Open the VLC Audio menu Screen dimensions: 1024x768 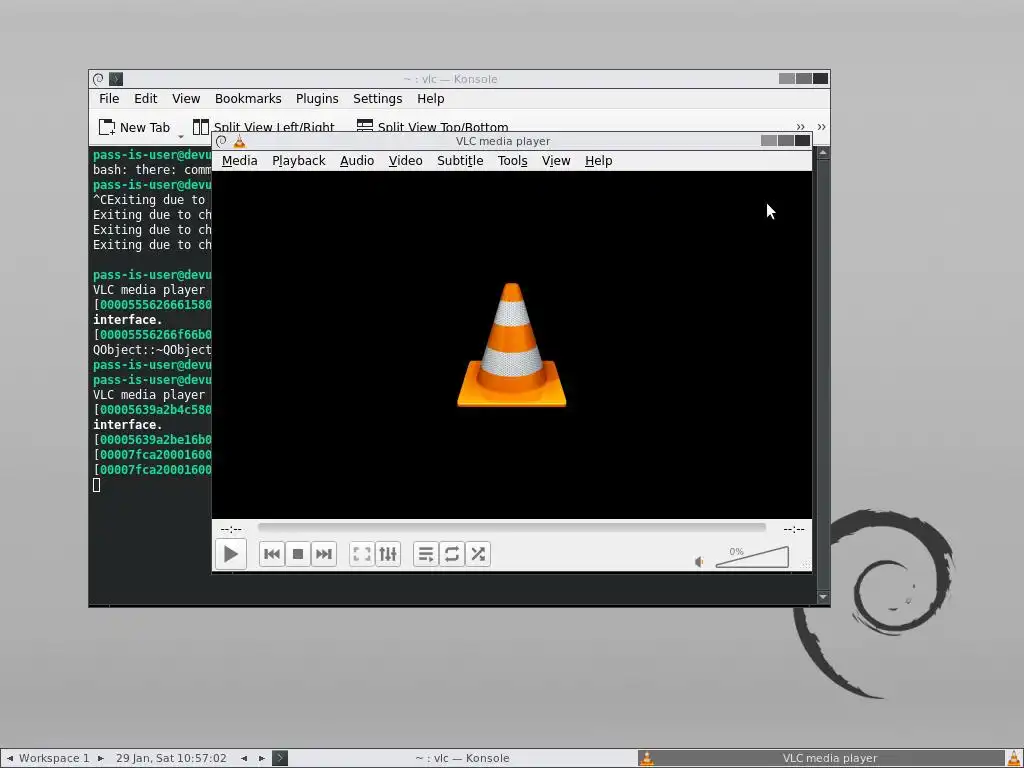pyautogui.click(x=357, y=161)
